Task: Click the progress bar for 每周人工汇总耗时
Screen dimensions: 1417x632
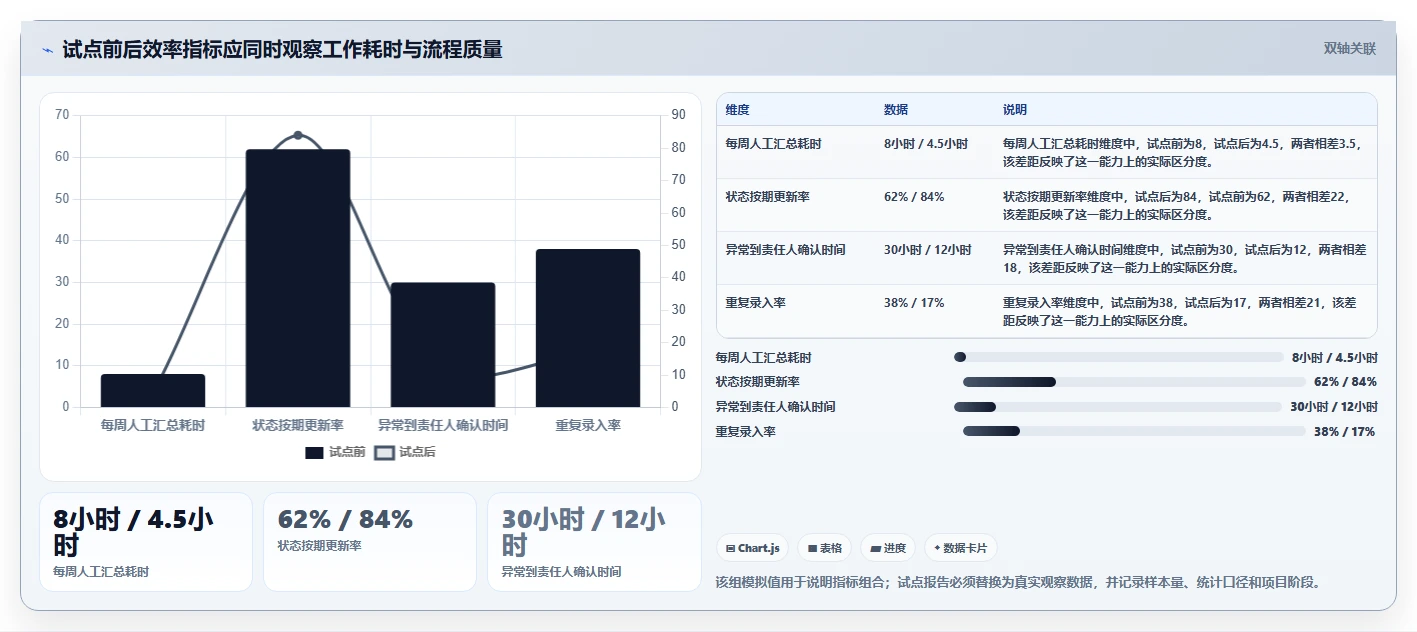Action: 1119,357
